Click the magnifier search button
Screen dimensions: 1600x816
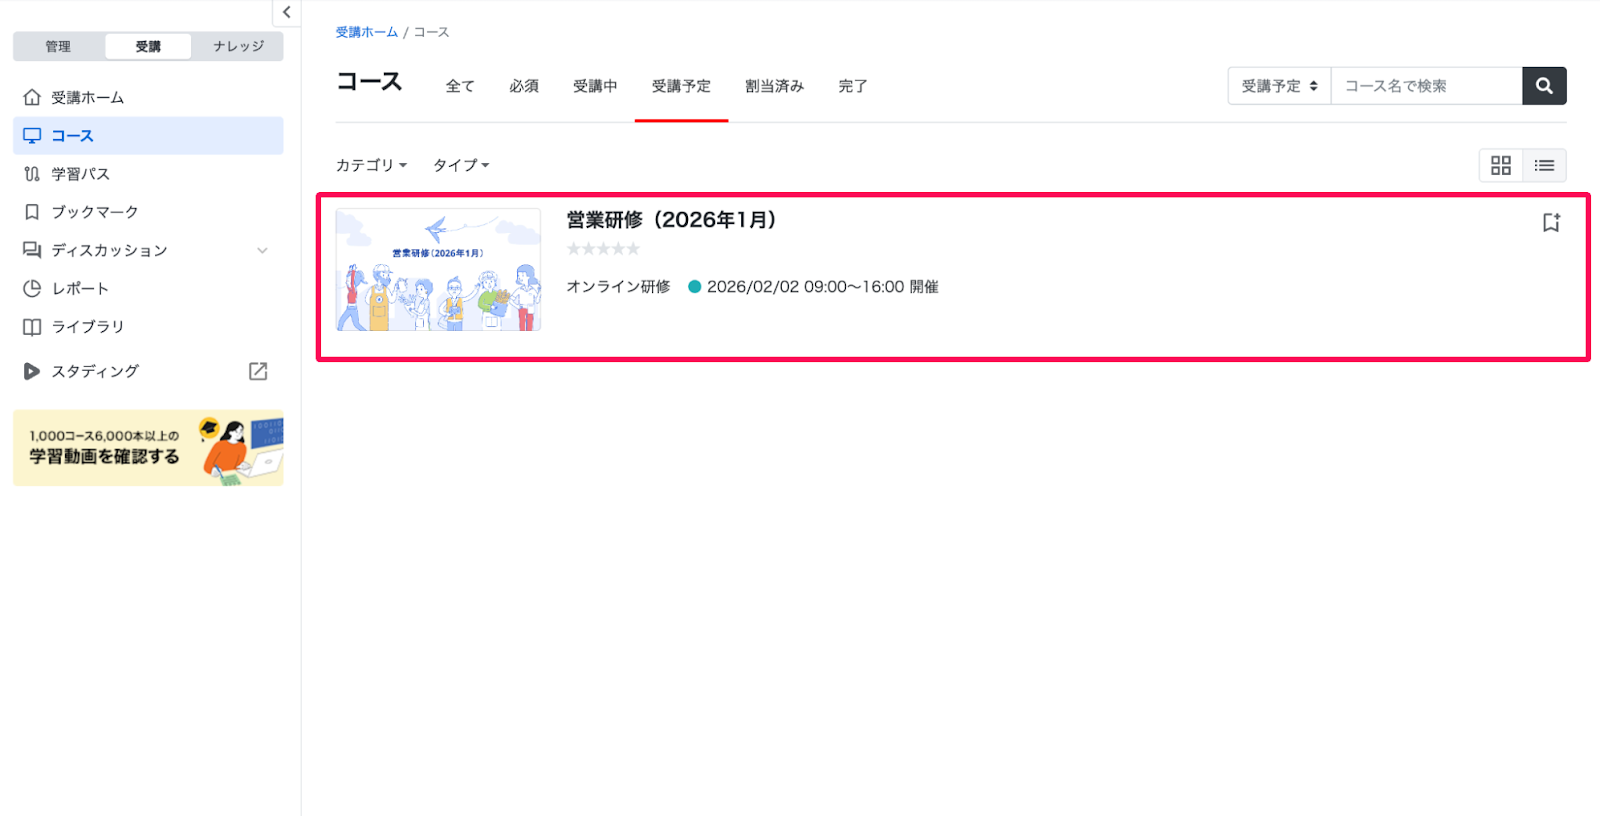[1544, 86]
